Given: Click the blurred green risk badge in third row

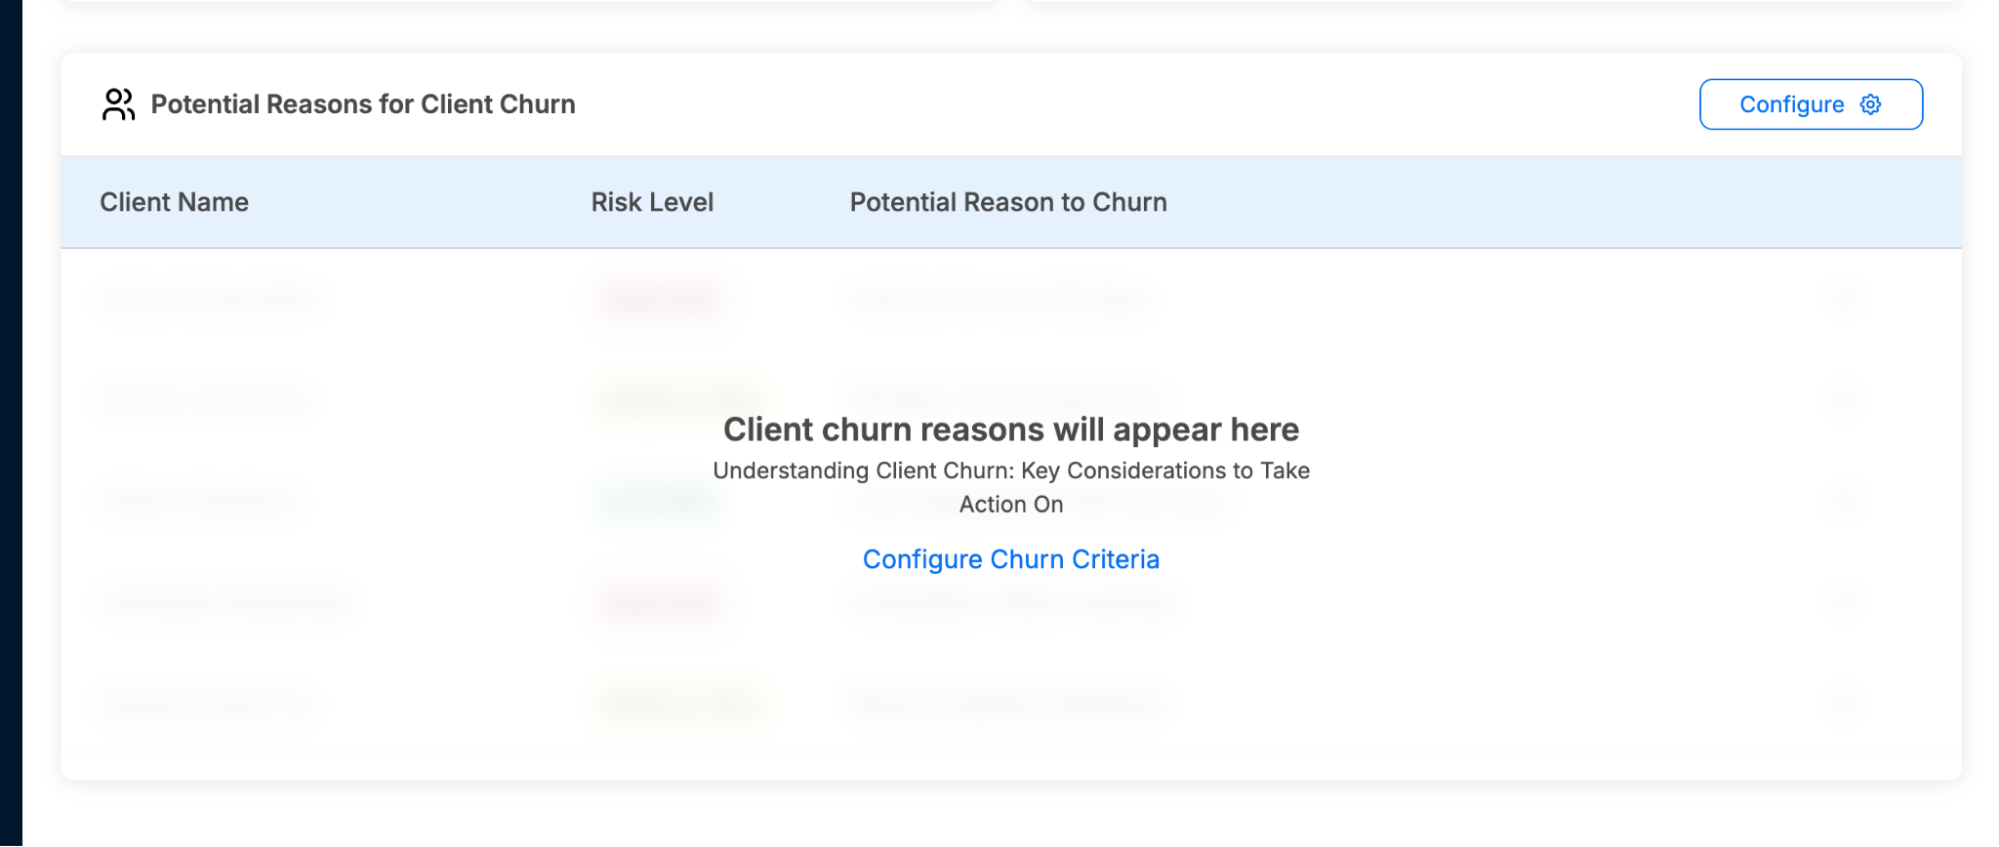Looking at the screenshot, I should [658, 500].
